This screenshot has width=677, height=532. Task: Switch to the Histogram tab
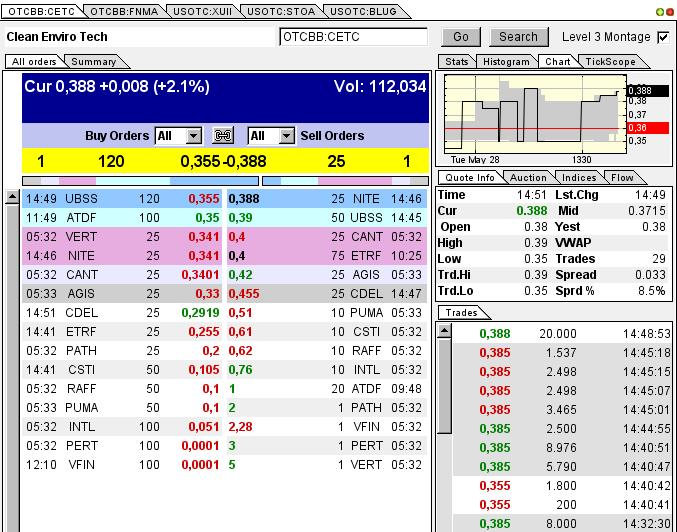click(x=506, y=62)
